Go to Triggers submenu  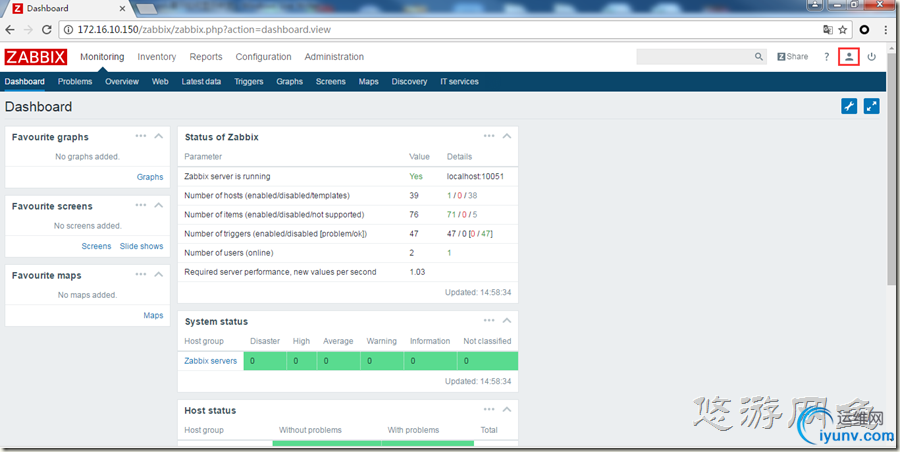click(249, 82)
